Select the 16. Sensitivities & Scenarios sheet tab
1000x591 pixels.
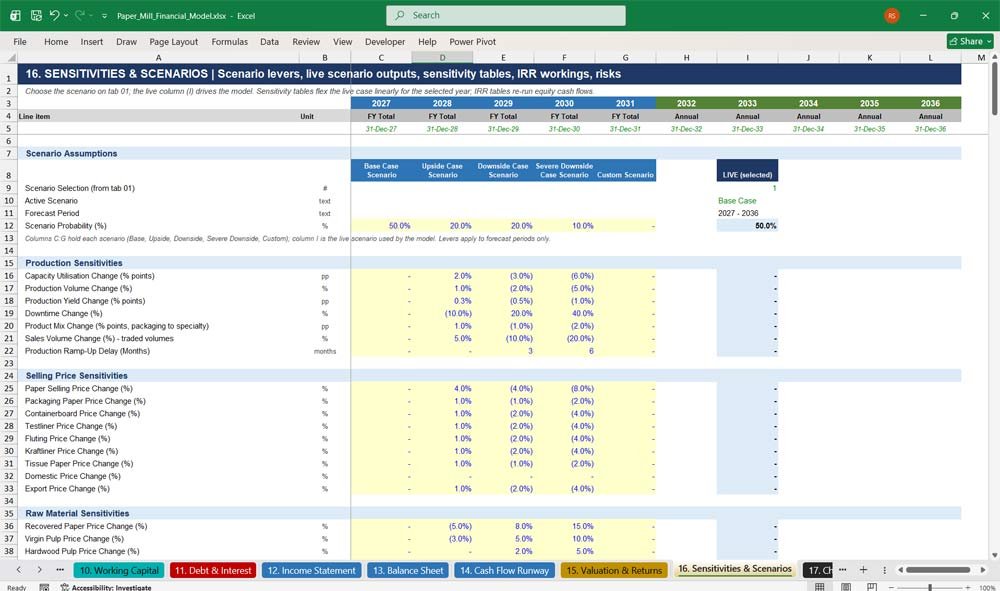point(735,569)
